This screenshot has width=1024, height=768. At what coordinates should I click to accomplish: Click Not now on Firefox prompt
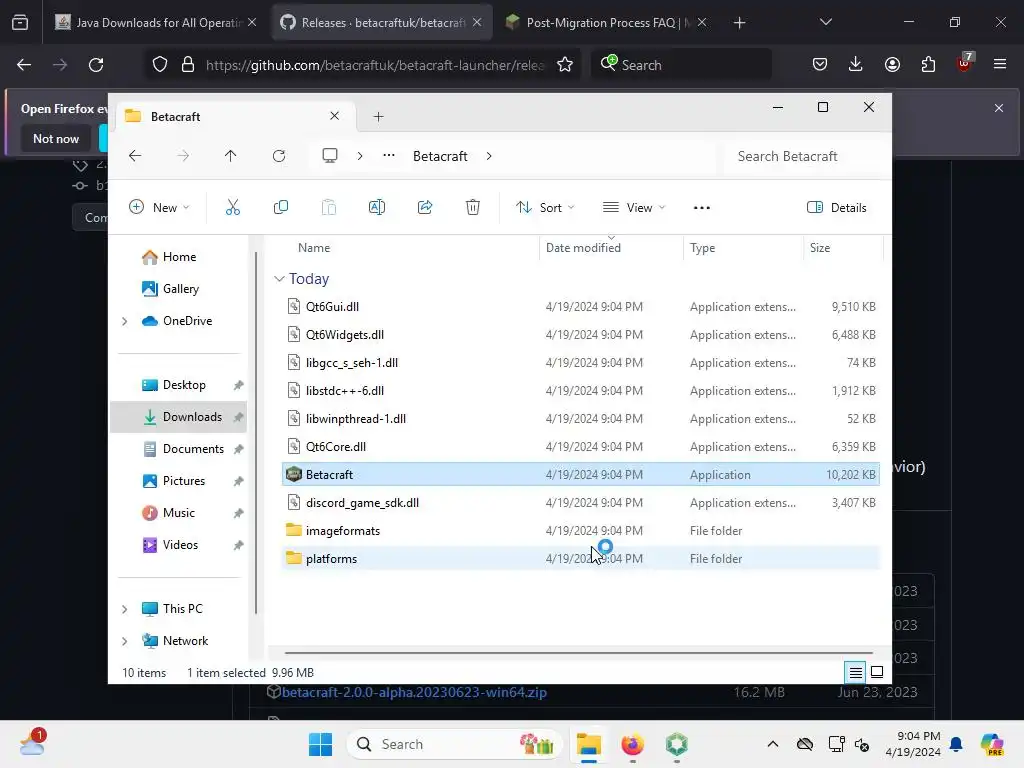pos(56,138)
